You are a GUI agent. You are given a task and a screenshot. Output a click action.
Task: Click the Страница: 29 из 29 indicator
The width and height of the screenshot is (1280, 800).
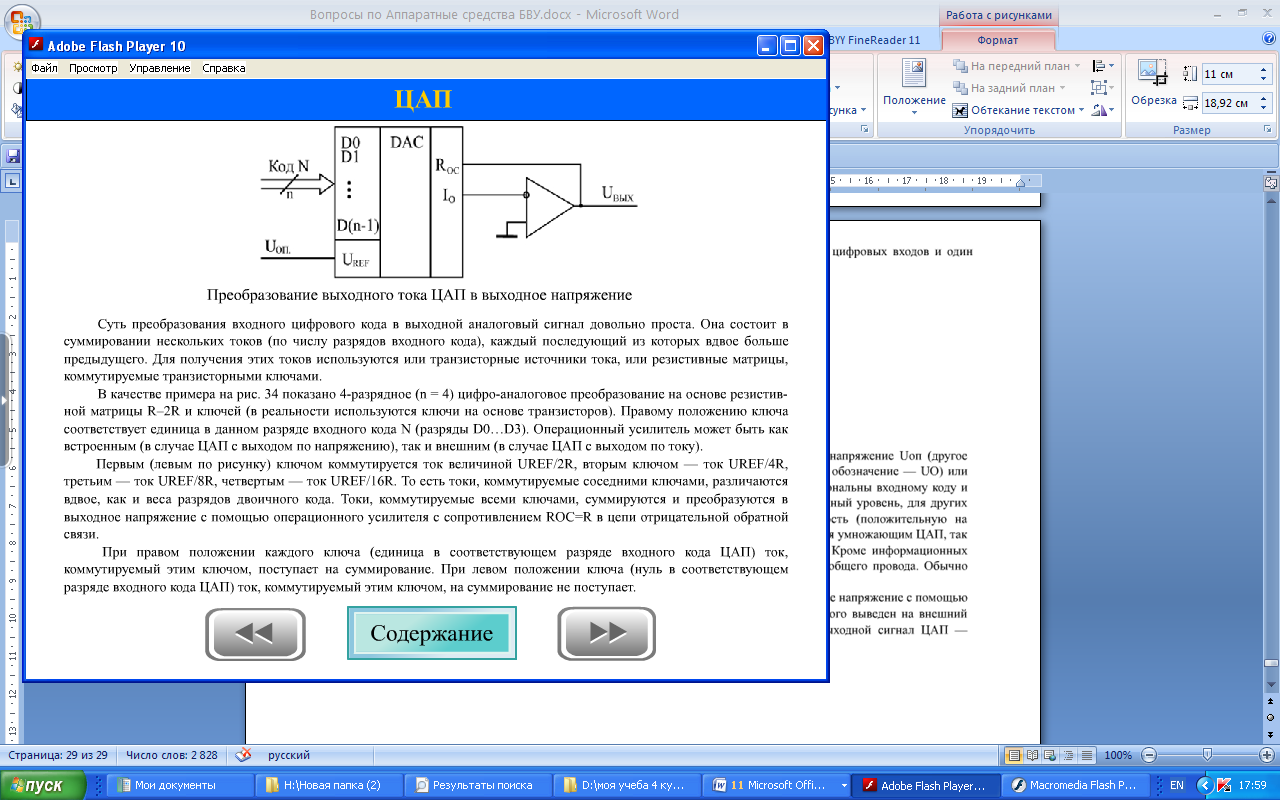[58, 755]
